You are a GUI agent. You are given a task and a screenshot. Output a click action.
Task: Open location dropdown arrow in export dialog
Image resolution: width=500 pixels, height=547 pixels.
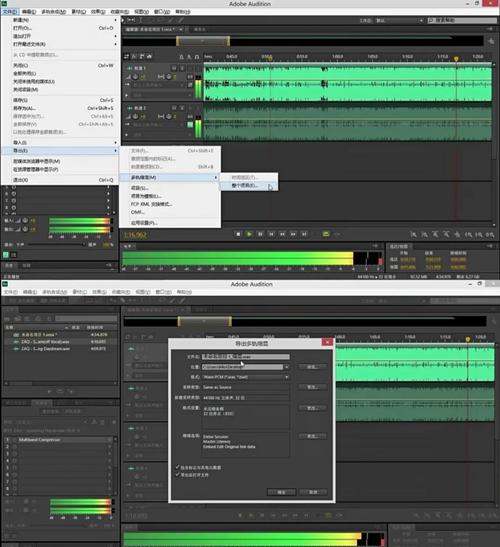point(286,367)
